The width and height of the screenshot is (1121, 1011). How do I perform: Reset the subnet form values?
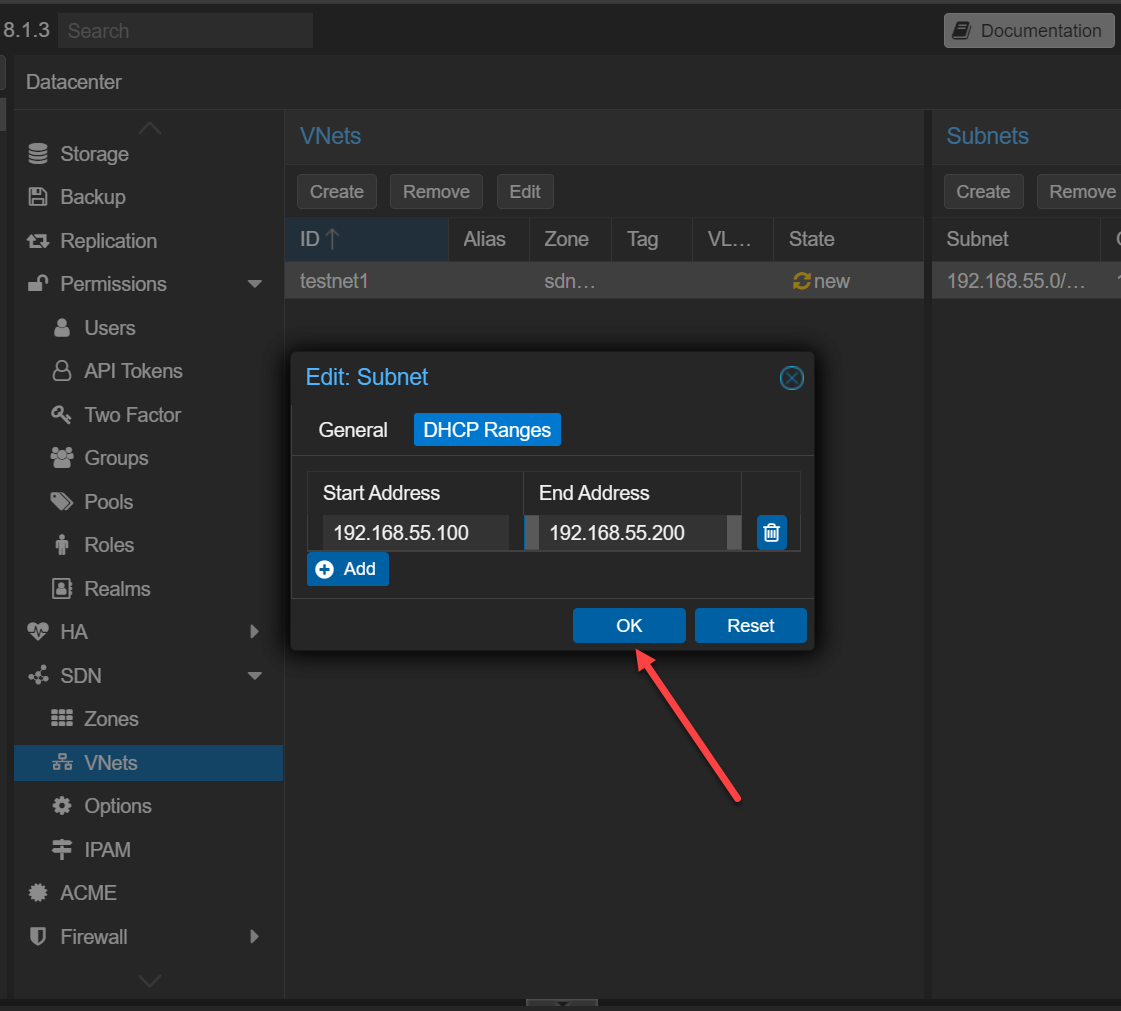coord(750,626)
